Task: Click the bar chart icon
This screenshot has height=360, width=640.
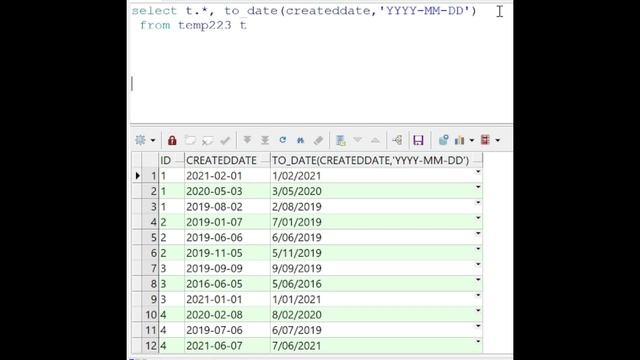Action: tap(460, 140)
